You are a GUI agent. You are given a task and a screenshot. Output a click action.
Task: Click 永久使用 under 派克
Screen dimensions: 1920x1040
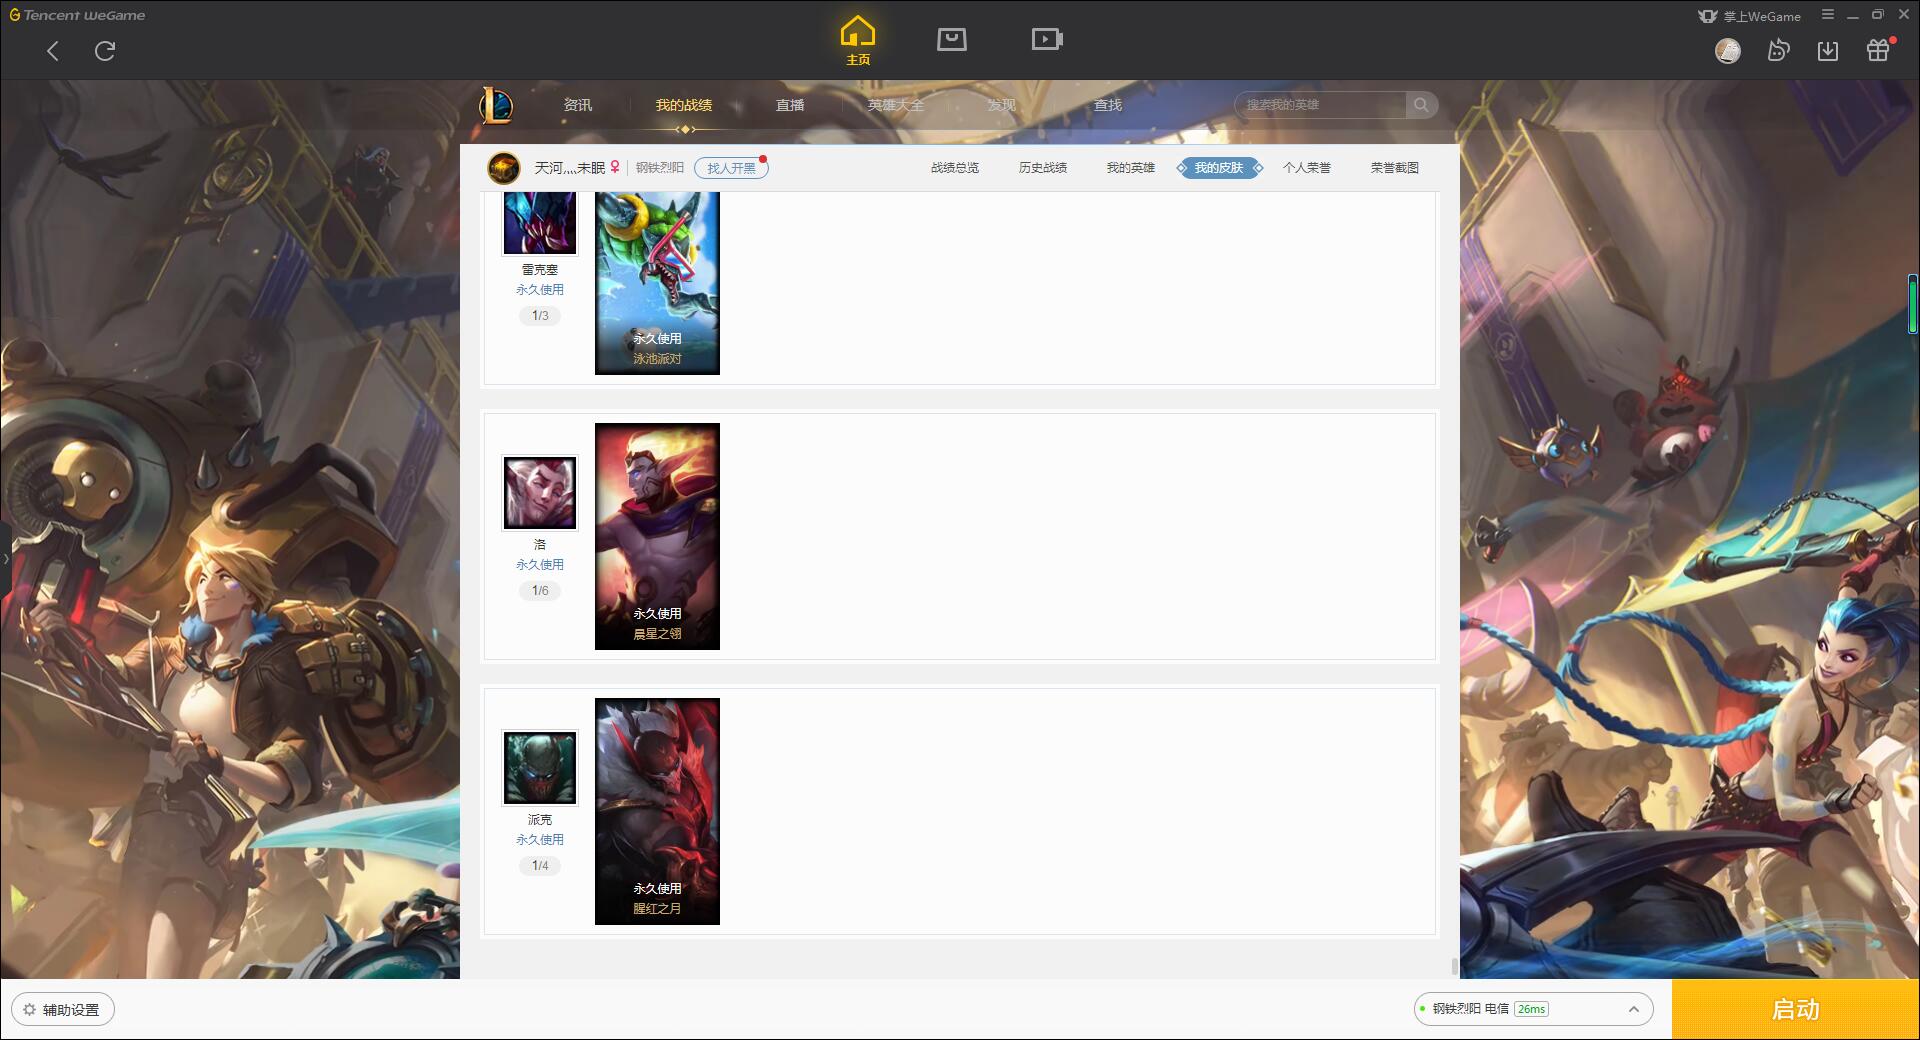[x=540, y=840]
